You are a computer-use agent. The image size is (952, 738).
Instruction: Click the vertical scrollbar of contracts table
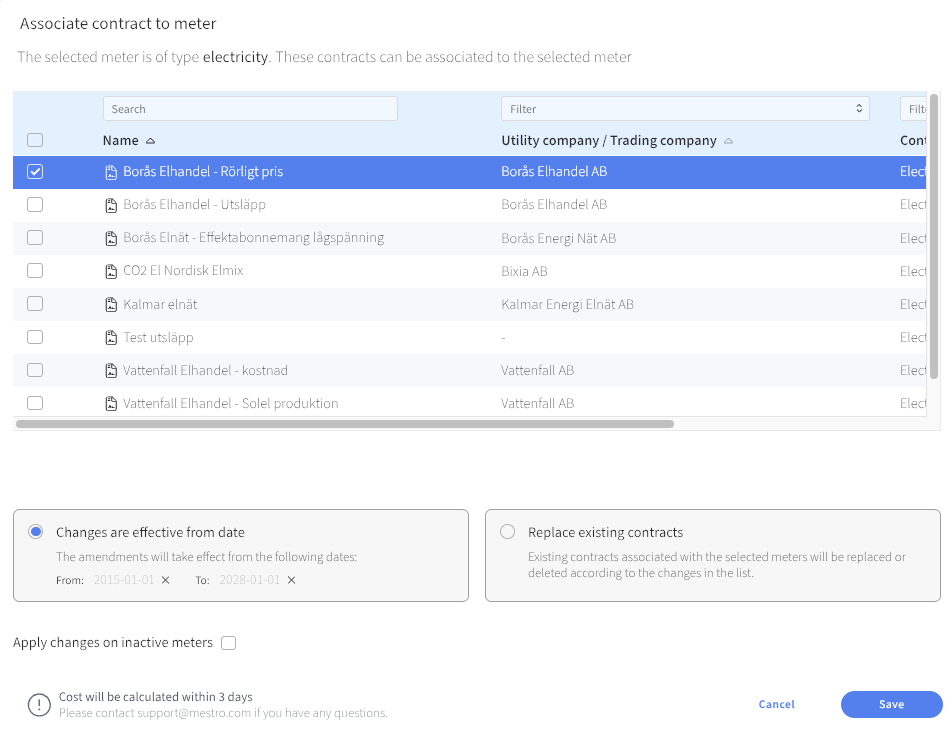tap(934, 237)
